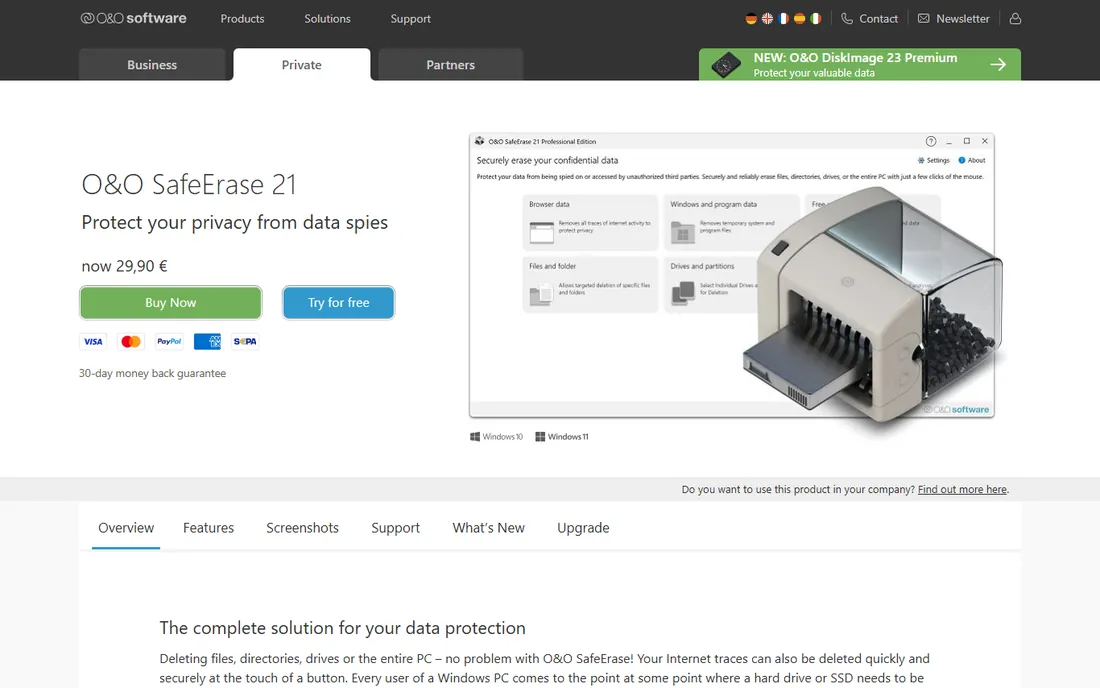Click the price text 'now 29,90 €'
This screenshot has height=688, width=1100.
click(124, 266)
